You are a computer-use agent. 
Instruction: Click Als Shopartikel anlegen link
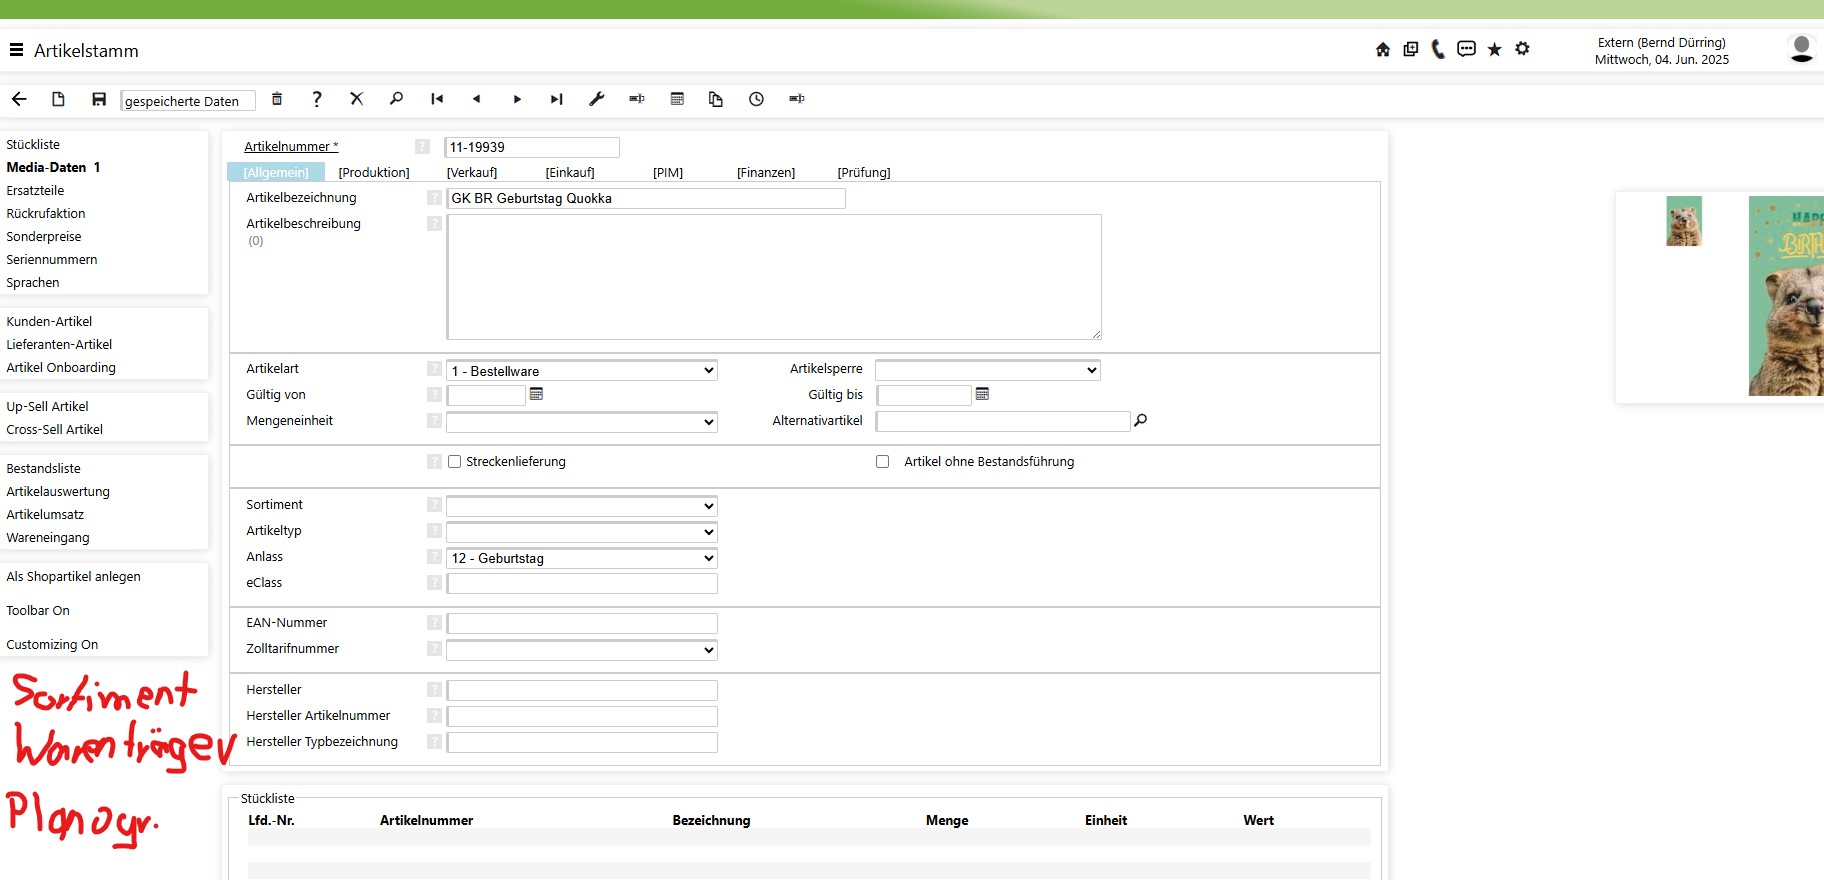click(x=73, y=577)
